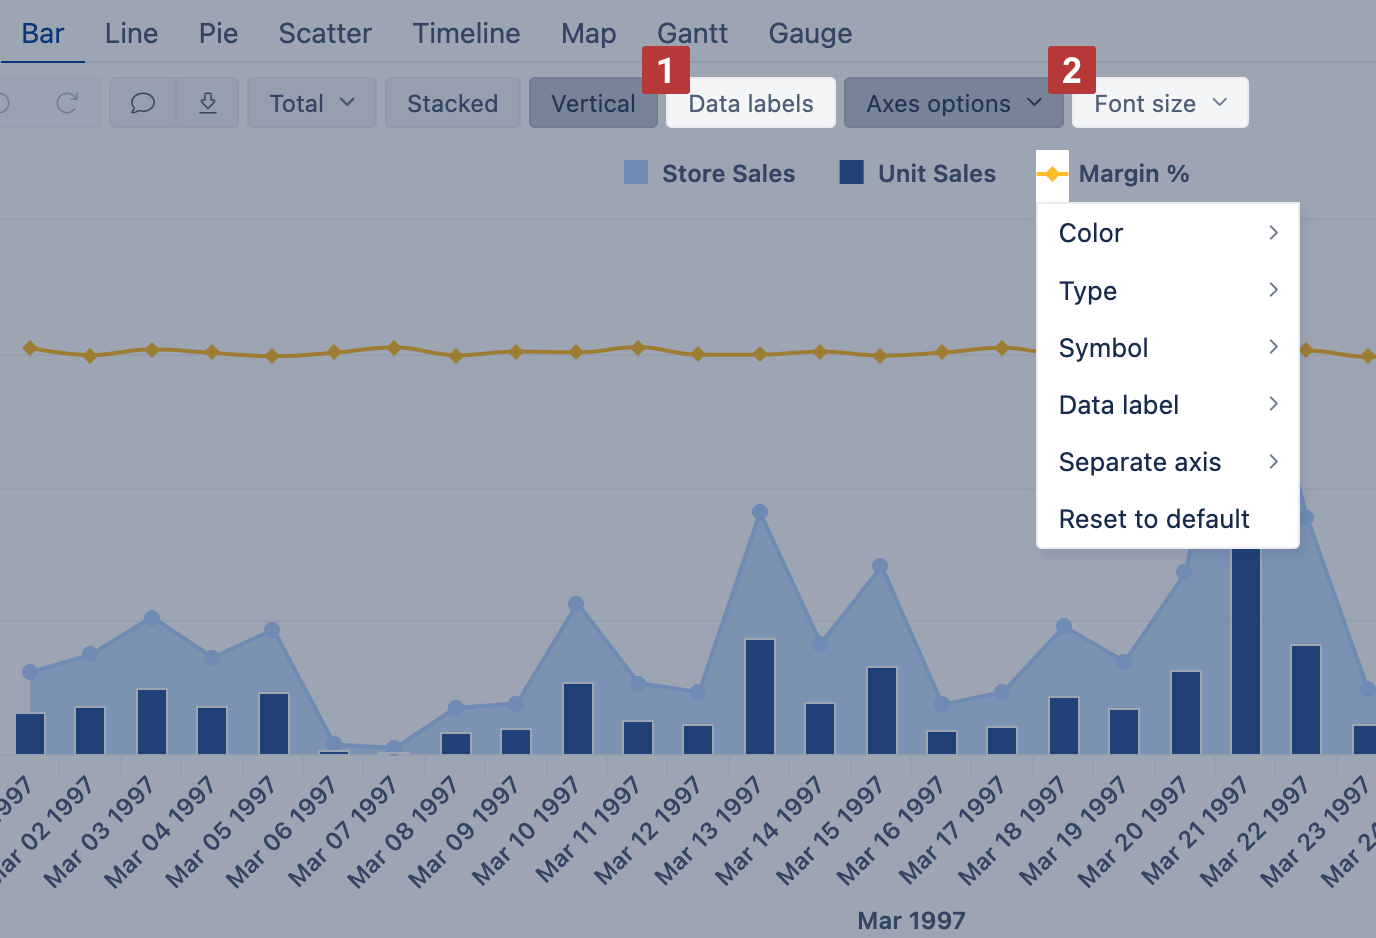Screen dimensions: 1376x938
Task: Click the Margin % legend label
Action: pos(1134,174)
